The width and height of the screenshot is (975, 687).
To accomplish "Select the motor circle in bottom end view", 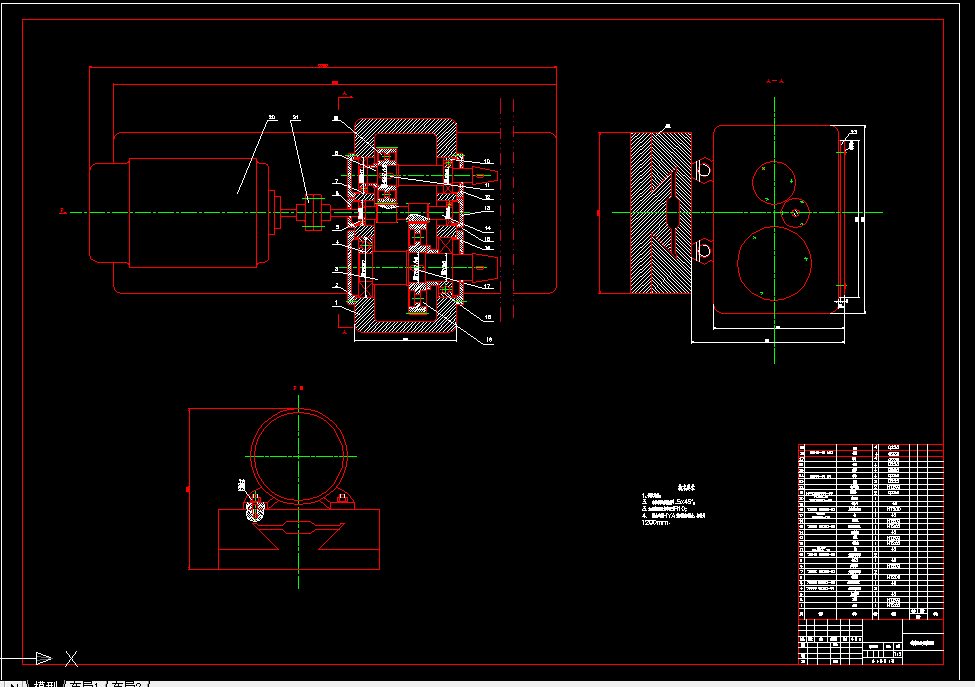I will 299,456.
